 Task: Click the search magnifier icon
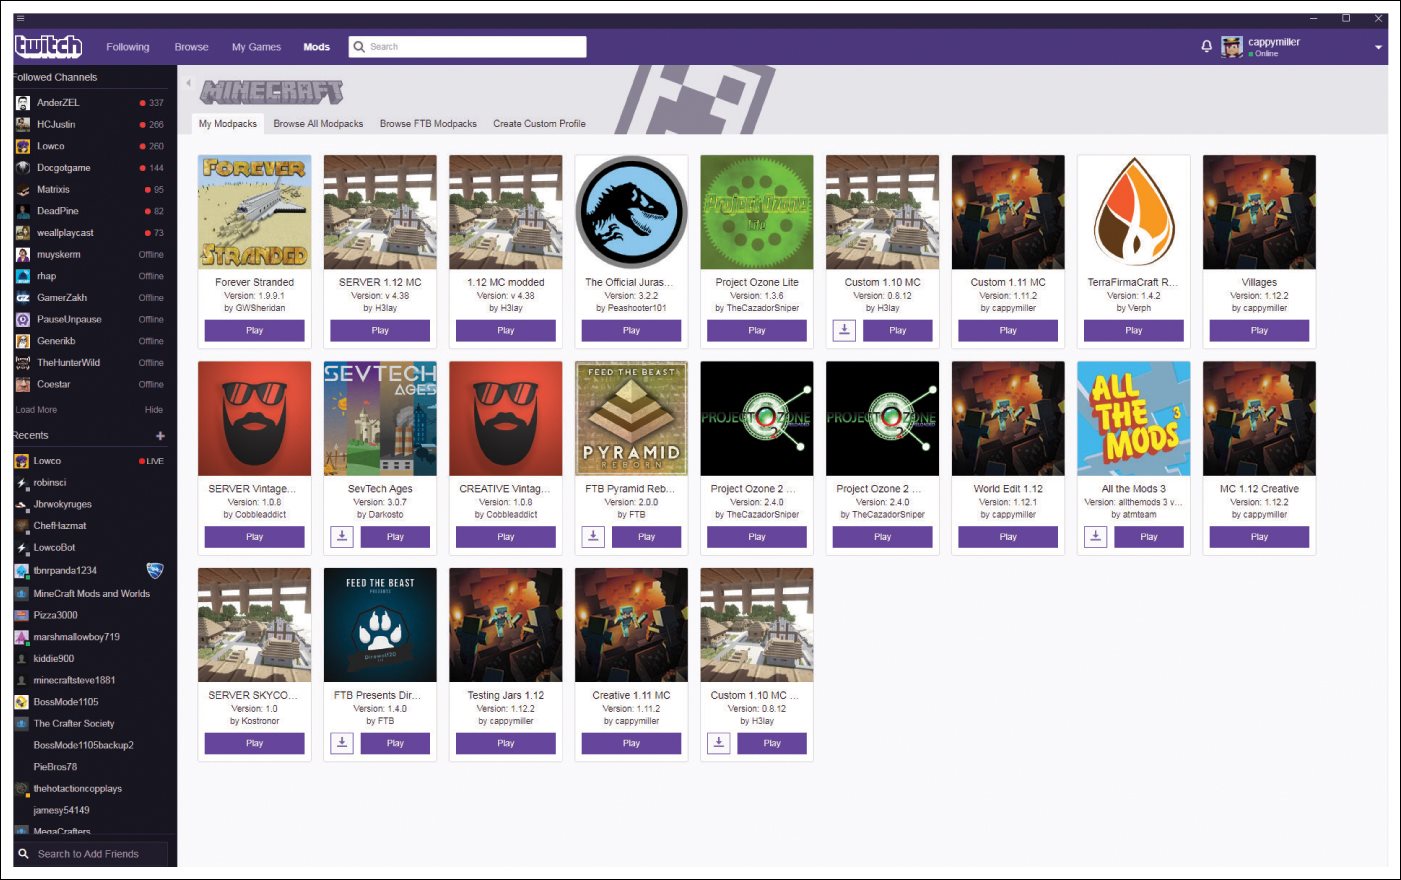click(359, 46)
